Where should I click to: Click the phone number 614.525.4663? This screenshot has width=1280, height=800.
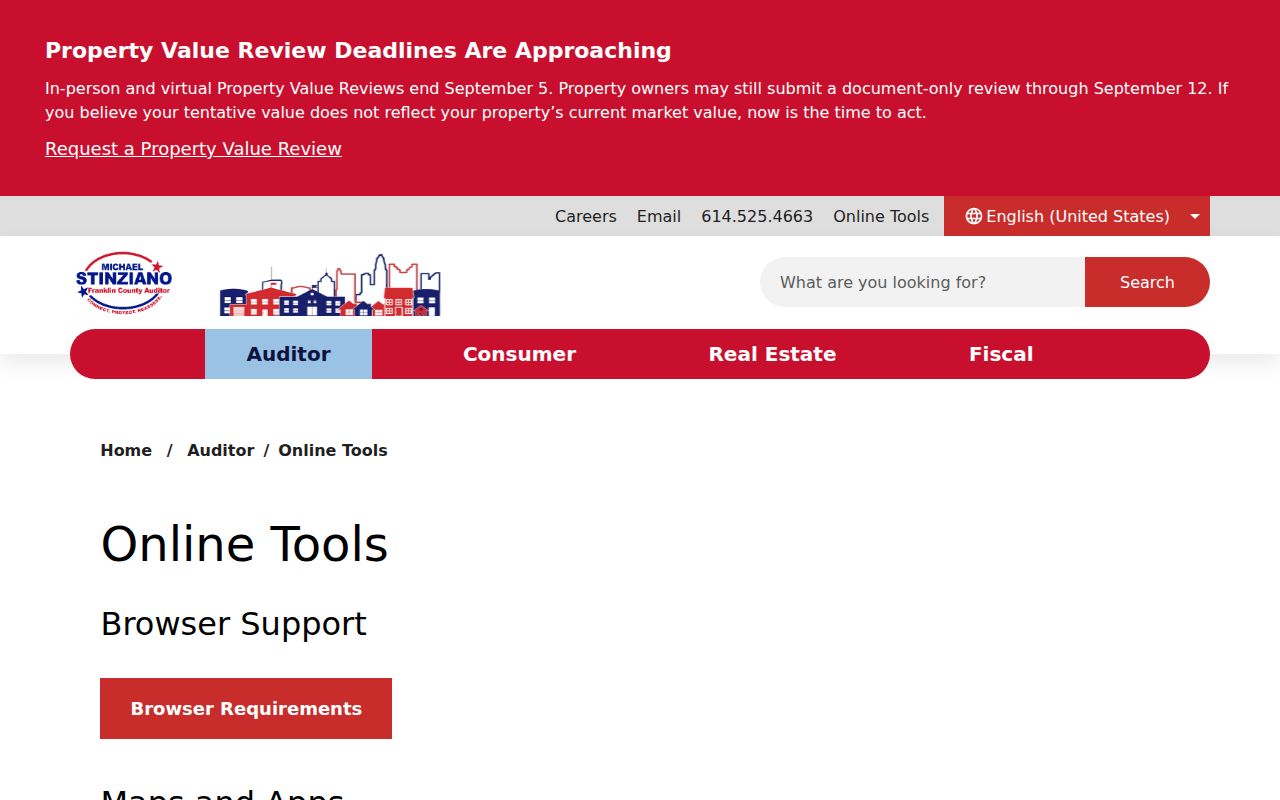(x=757, y=216)
